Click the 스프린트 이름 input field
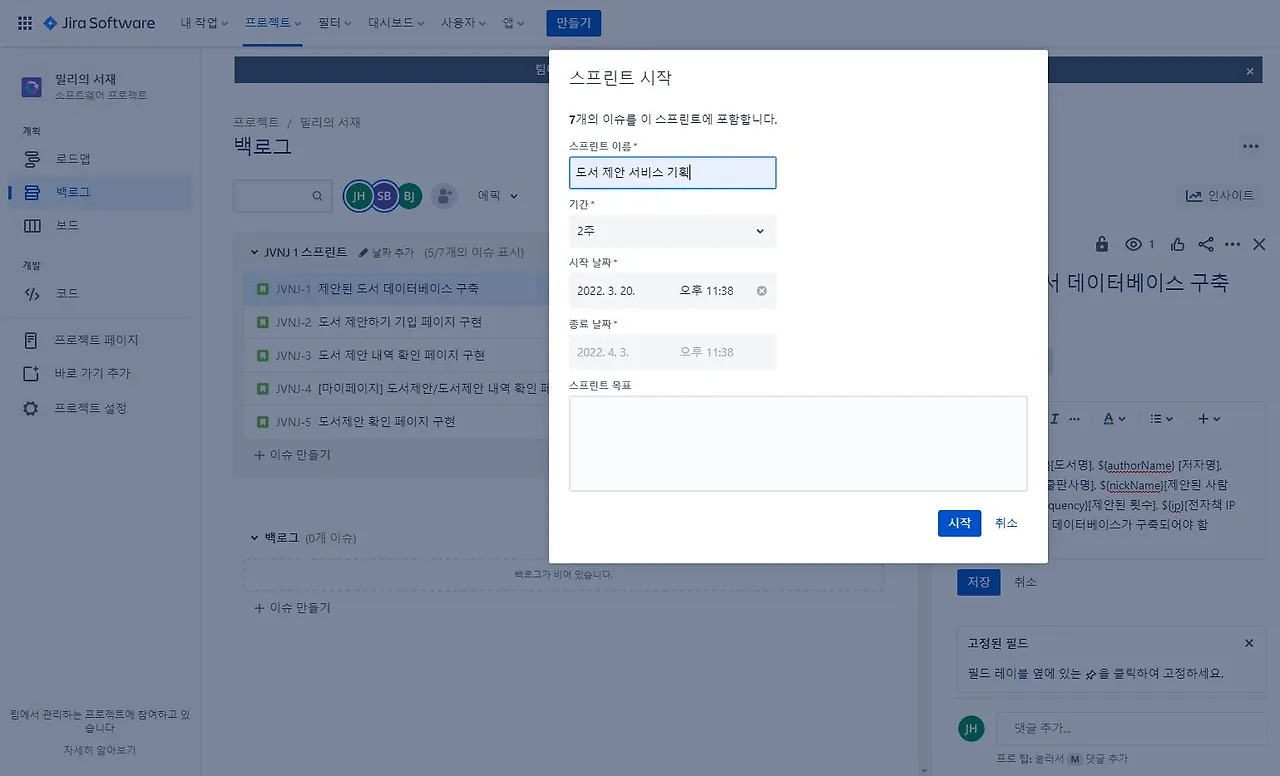This screenshot has width=1280, height=776. click(x=672, y=173)
